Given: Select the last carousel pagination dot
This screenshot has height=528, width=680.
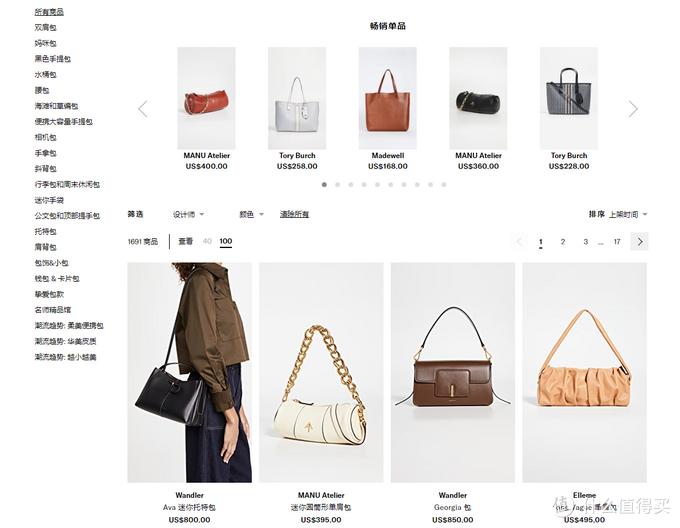Looking at the screenshot, I should coord(444,185).
